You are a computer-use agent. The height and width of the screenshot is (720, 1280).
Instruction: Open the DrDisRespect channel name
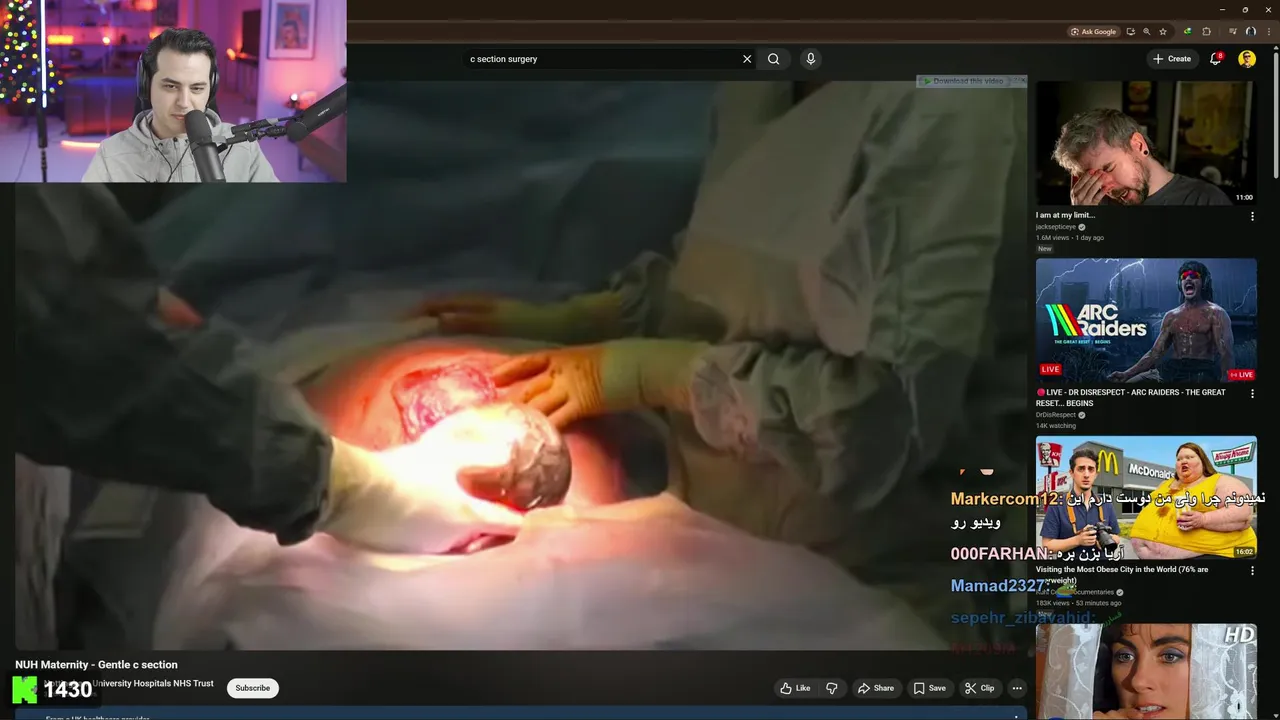click(x=1055, y=415)
